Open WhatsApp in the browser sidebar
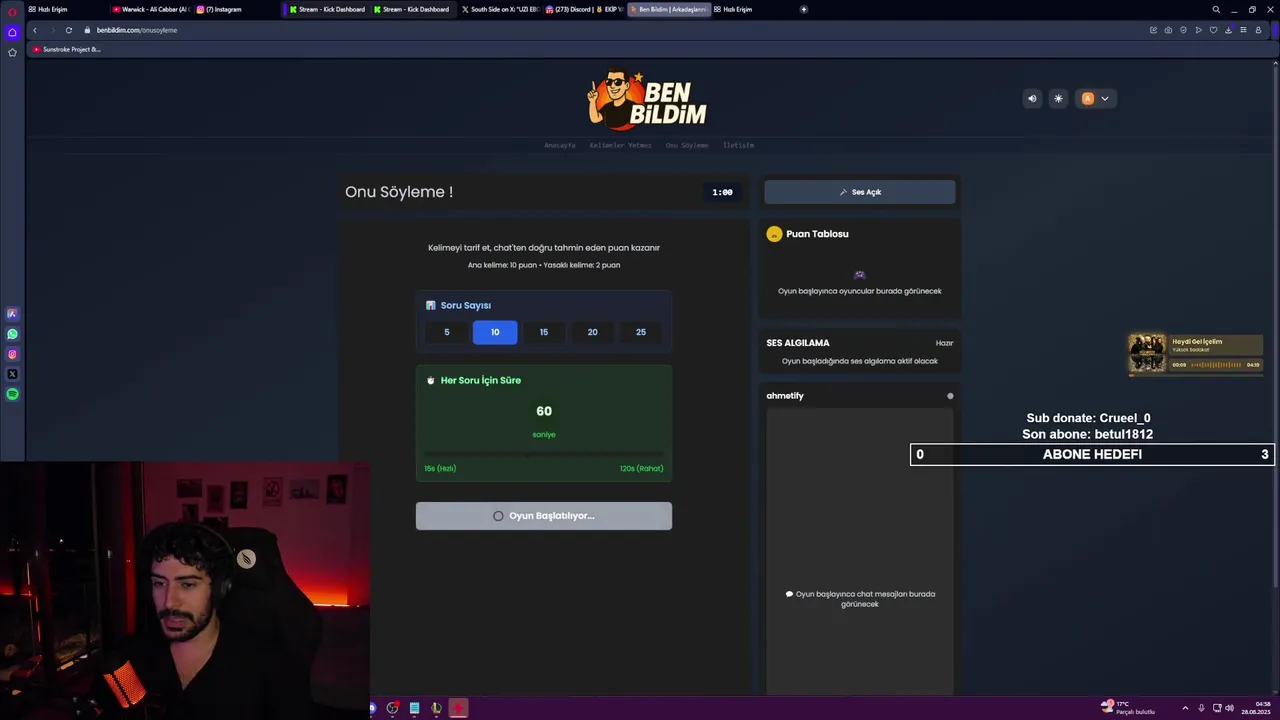This screenshot has height=720, width=1280. (x=12, y=334)
